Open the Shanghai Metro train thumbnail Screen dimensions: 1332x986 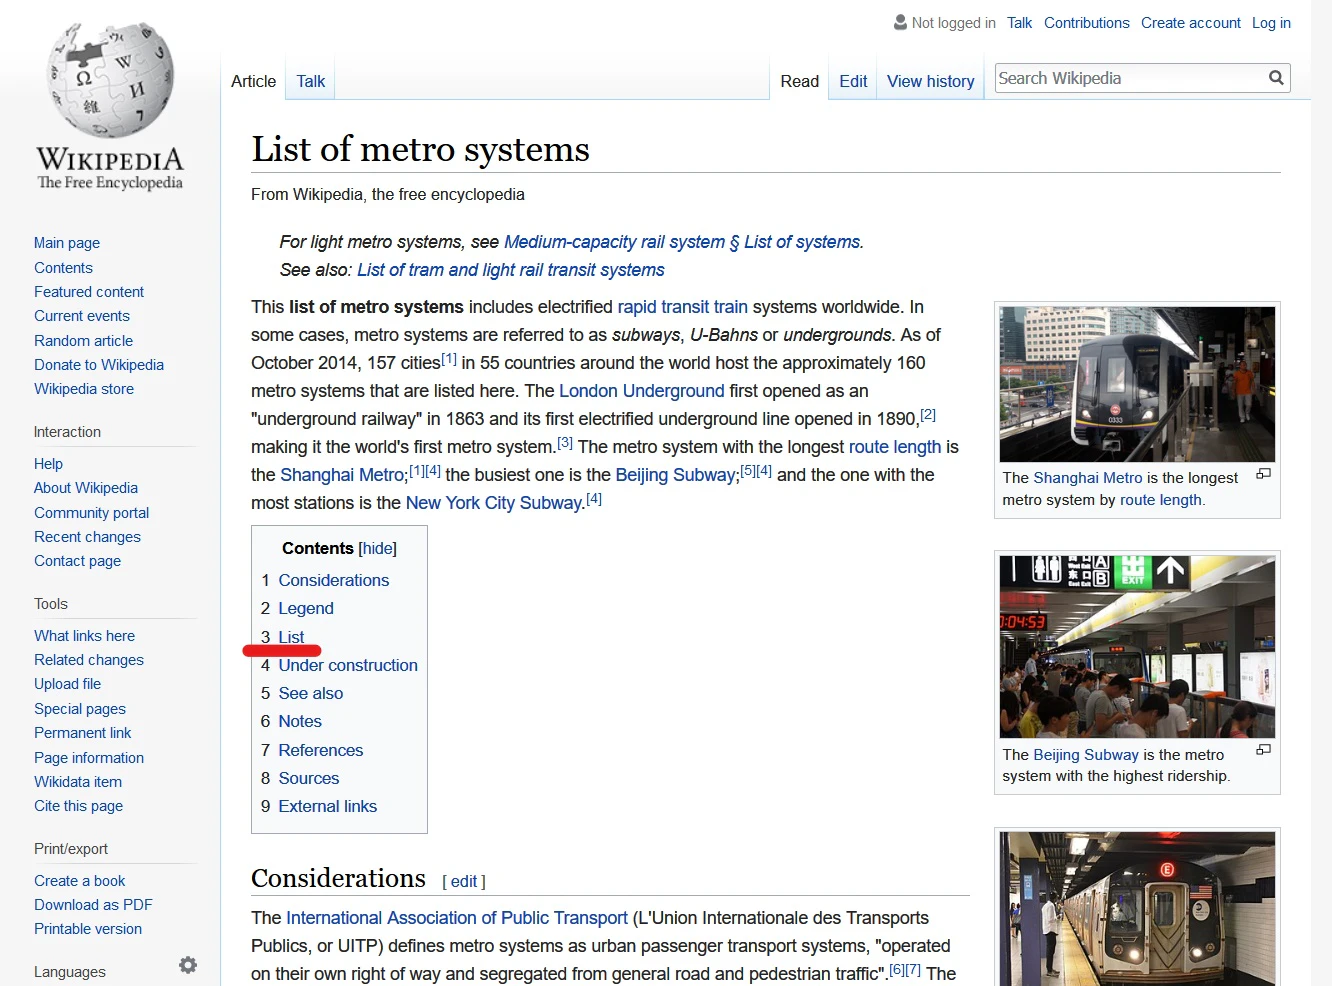(1137, 384)
